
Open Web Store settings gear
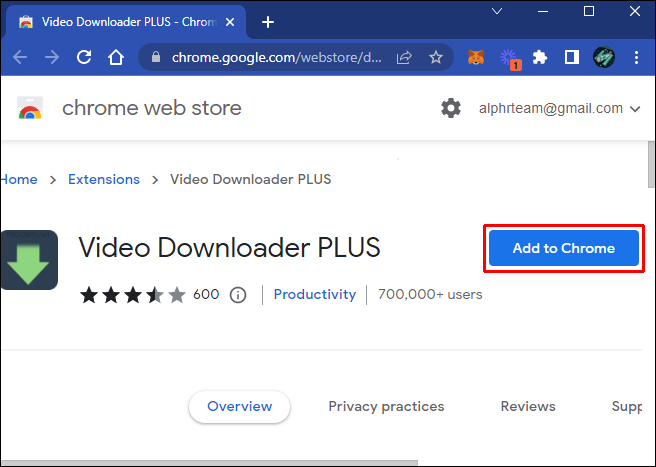coord(451,108)
